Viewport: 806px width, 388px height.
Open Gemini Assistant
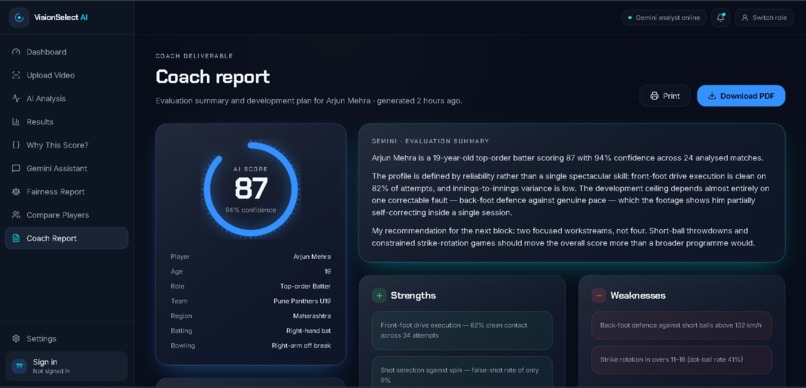click(x=66, y=169)
